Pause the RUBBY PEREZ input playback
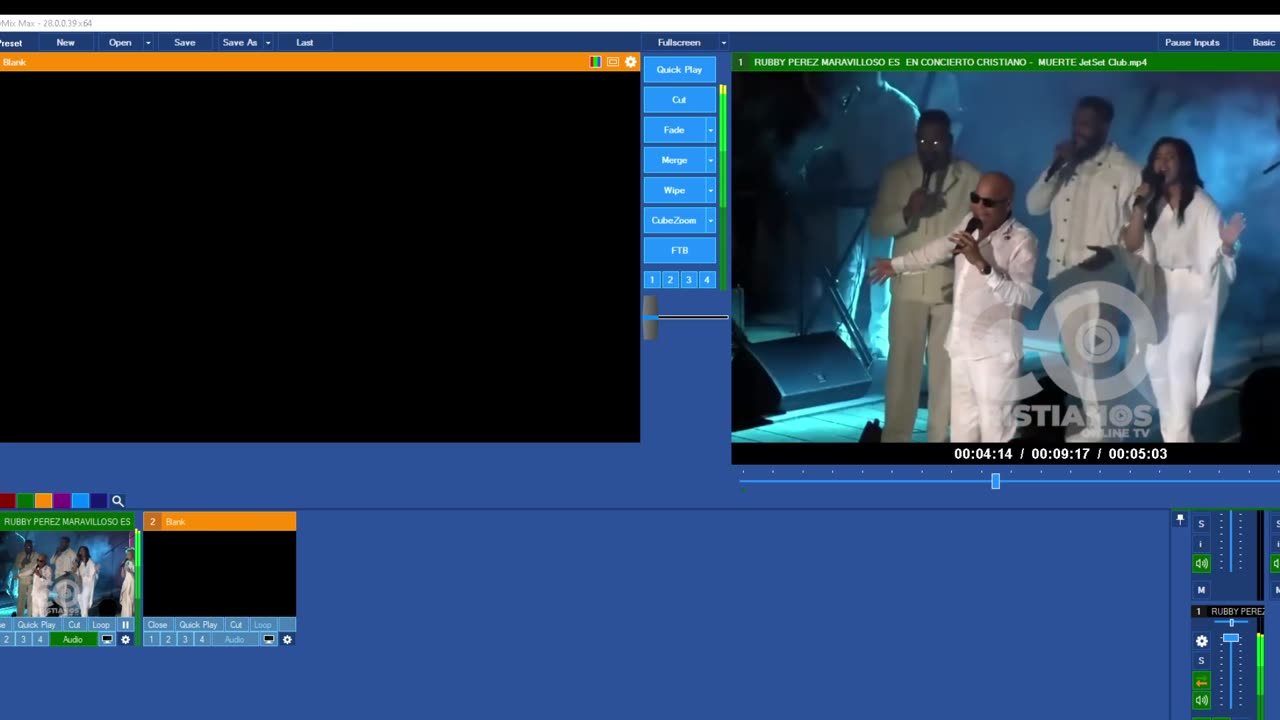1280x720 pixels. pyautogui.click(x=125, y=625)
